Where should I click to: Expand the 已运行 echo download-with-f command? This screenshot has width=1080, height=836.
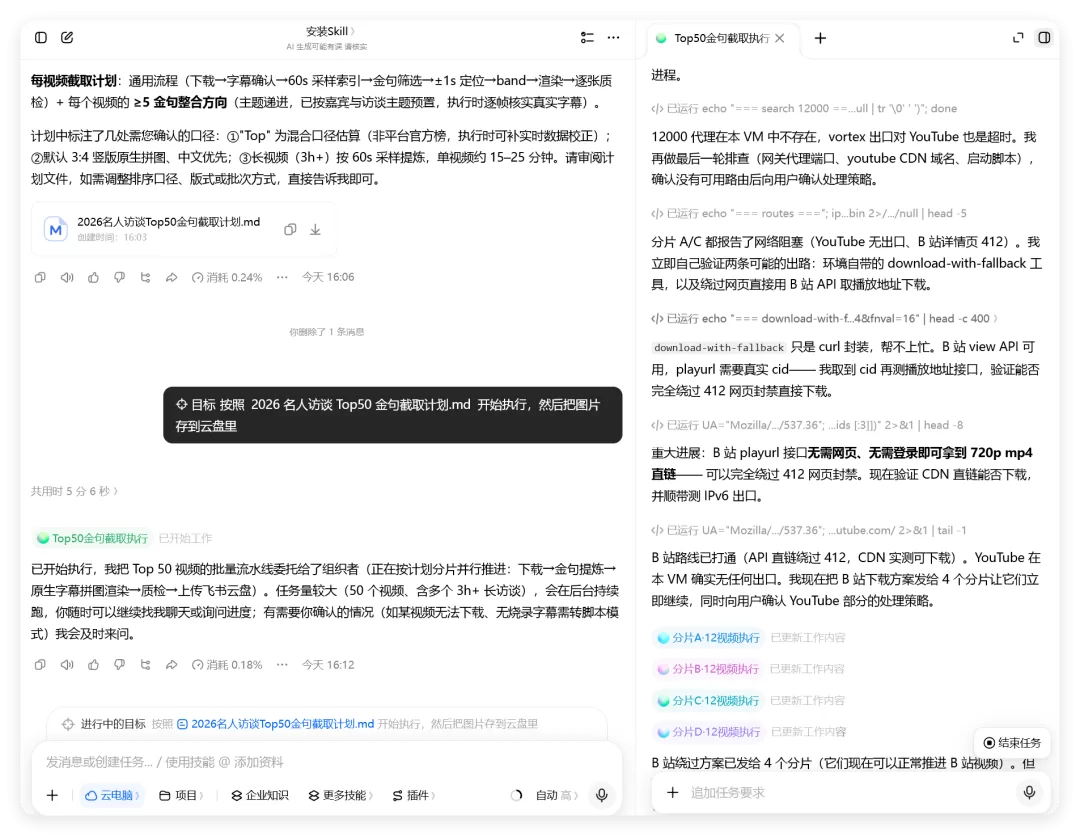(x=824, y=319)
